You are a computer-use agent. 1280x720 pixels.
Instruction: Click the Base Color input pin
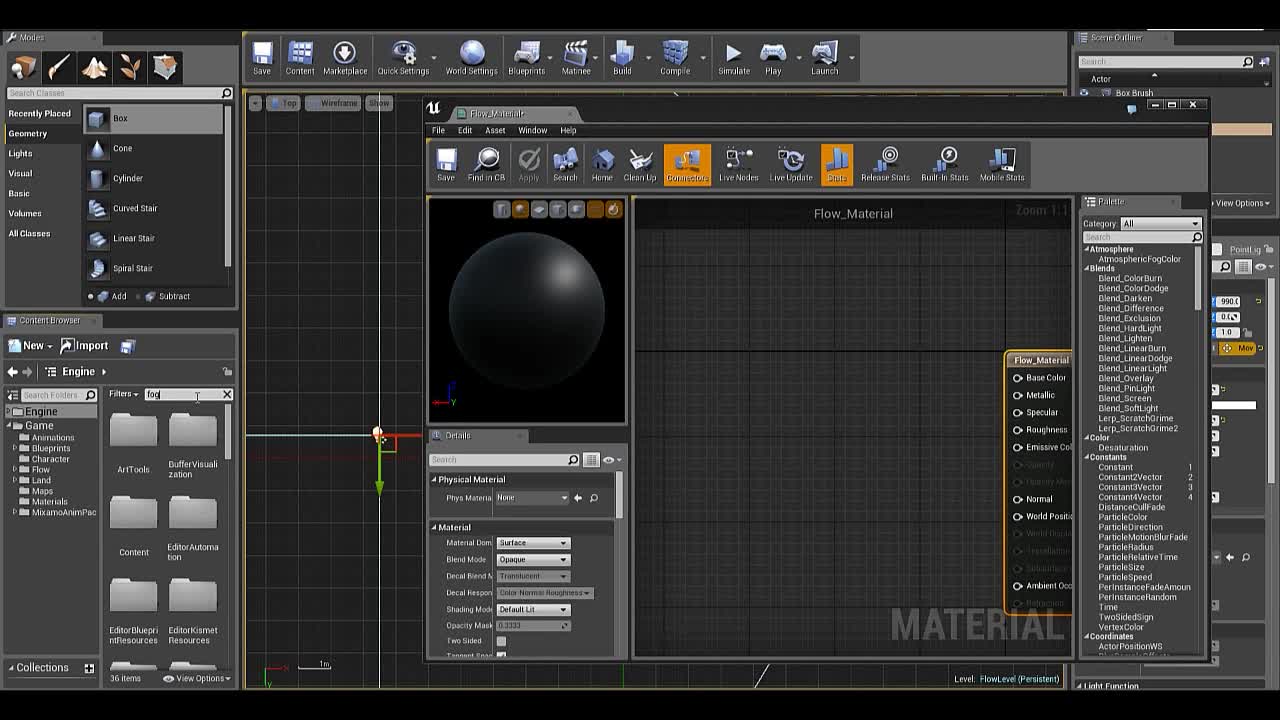1017,378
